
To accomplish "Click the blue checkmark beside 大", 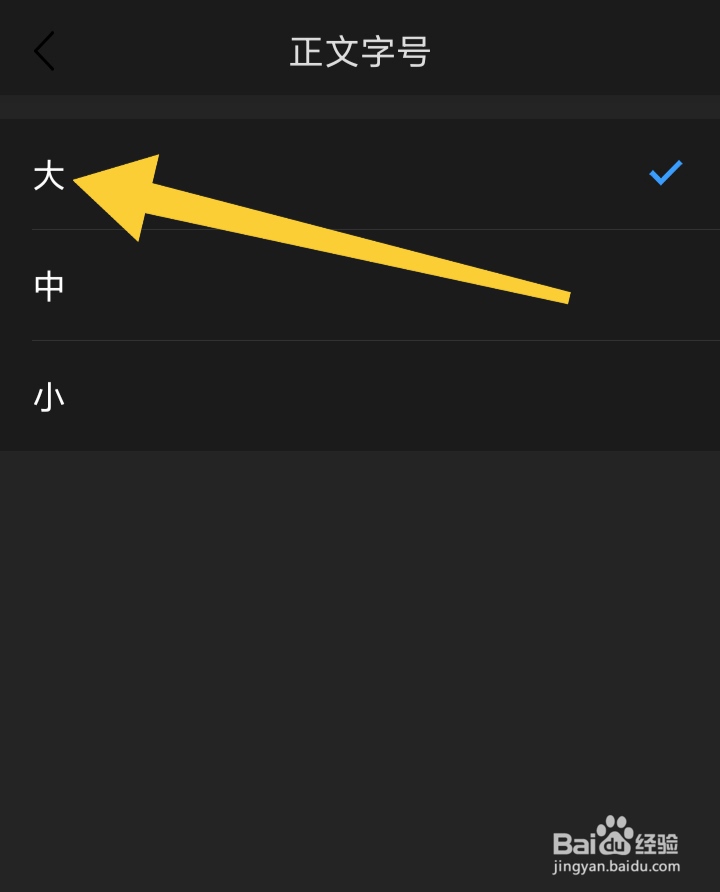I will point(665,173).
